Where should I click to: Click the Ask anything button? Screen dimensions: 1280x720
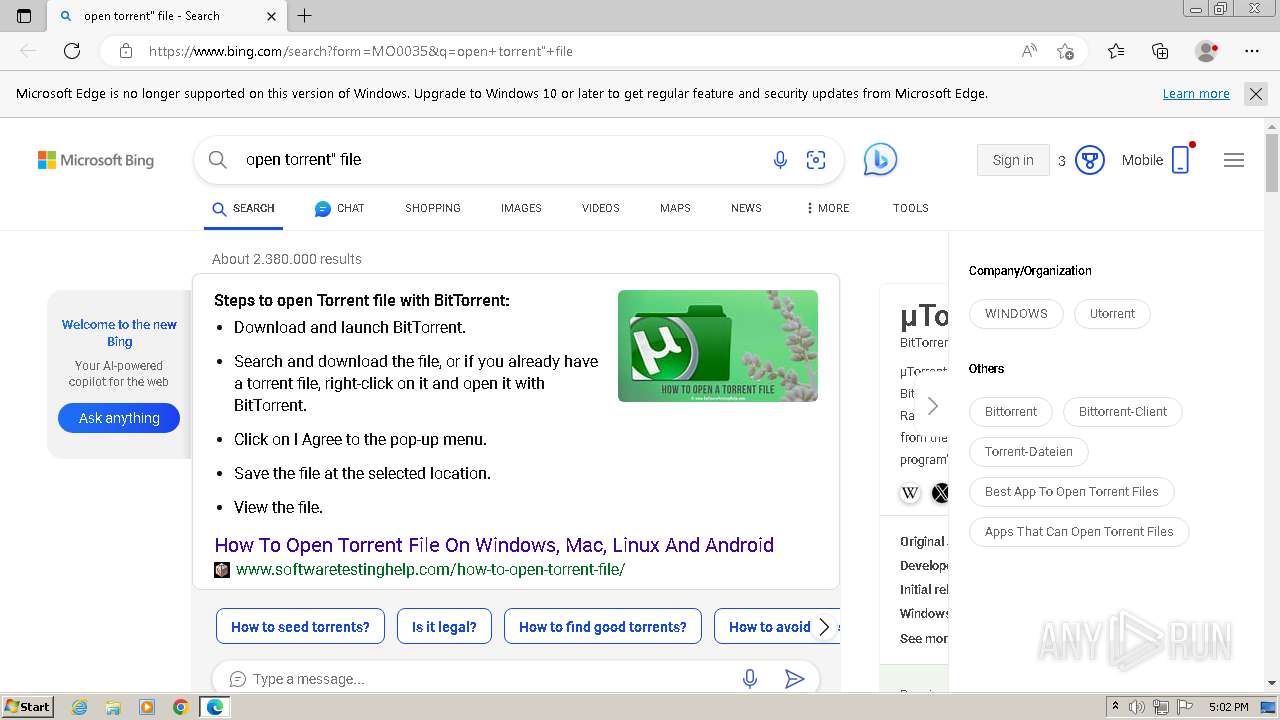(119, 418)
